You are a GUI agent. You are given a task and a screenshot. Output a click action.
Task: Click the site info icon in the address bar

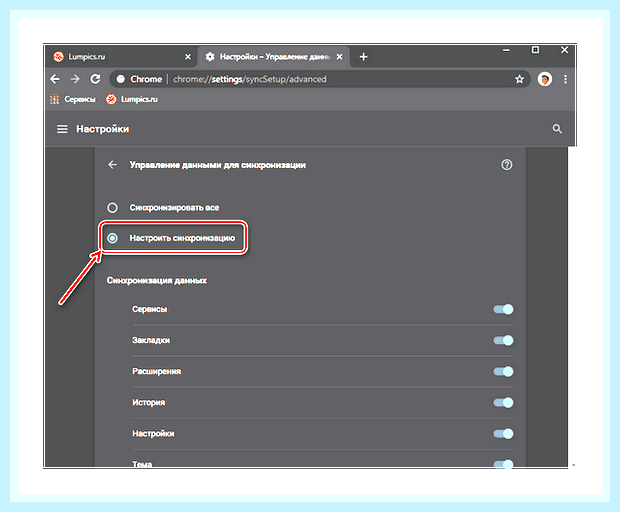click(121, 79)
